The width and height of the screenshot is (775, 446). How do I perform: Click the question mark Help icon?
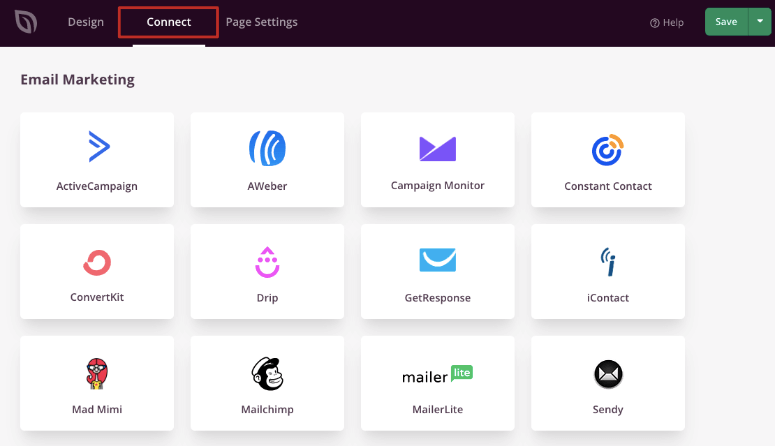click(654, 23)
